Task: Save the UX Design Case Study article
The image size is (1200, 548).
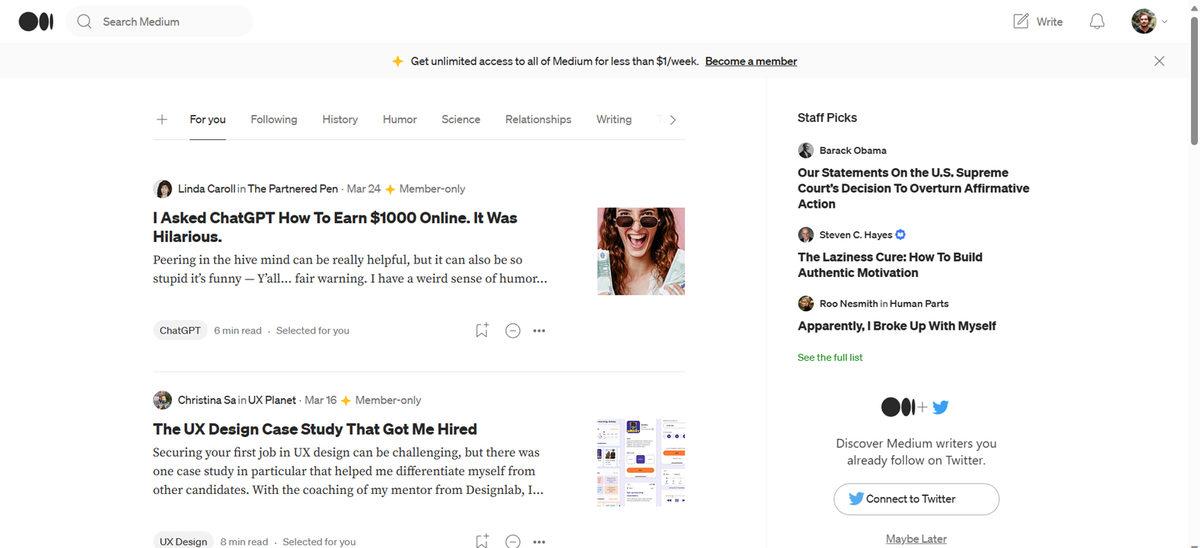Action: tap(482, 541)
